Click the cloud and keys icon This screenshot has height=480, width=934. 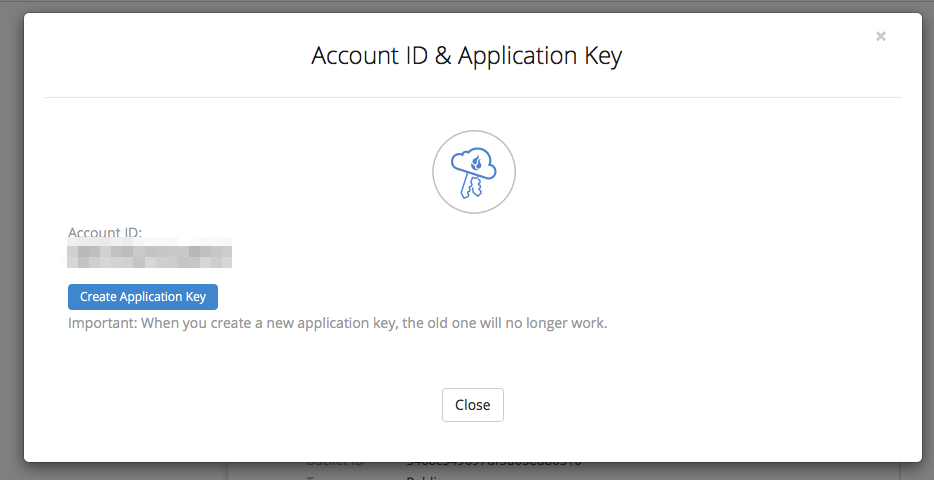474,173
